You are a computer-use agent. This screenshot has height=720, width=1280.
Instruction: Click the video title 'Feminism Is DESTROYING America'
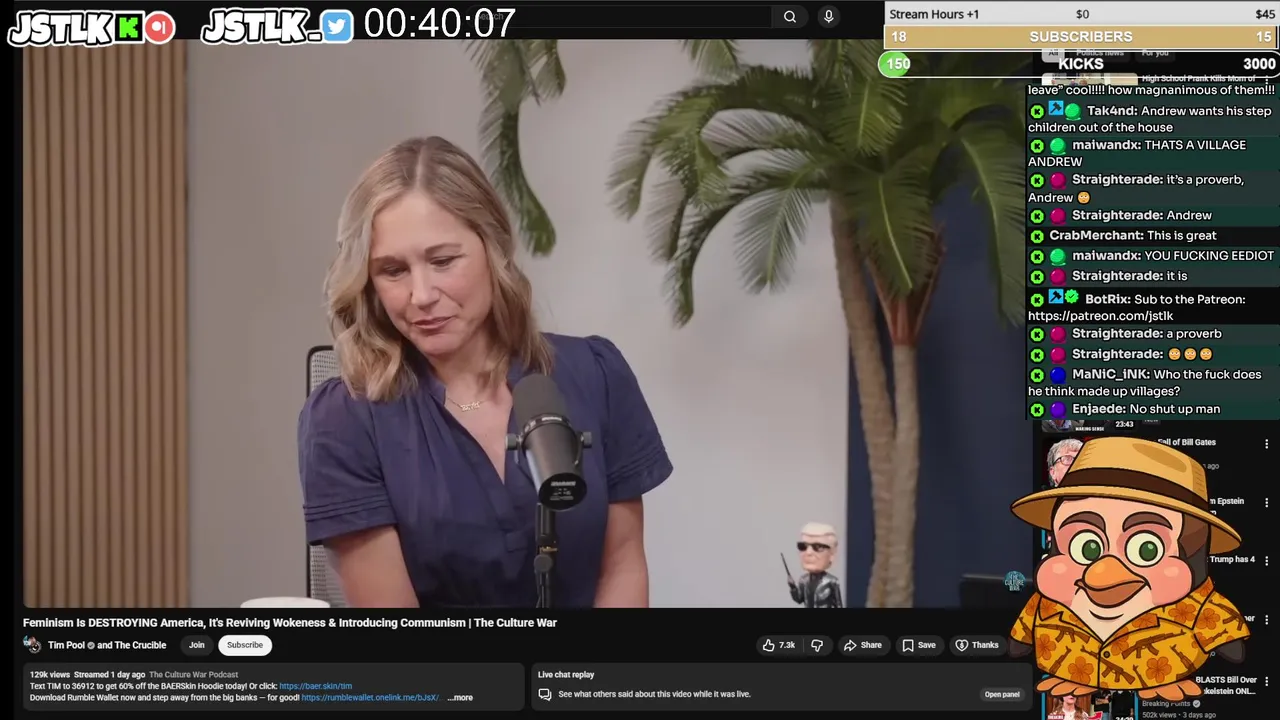click(290, 623)
